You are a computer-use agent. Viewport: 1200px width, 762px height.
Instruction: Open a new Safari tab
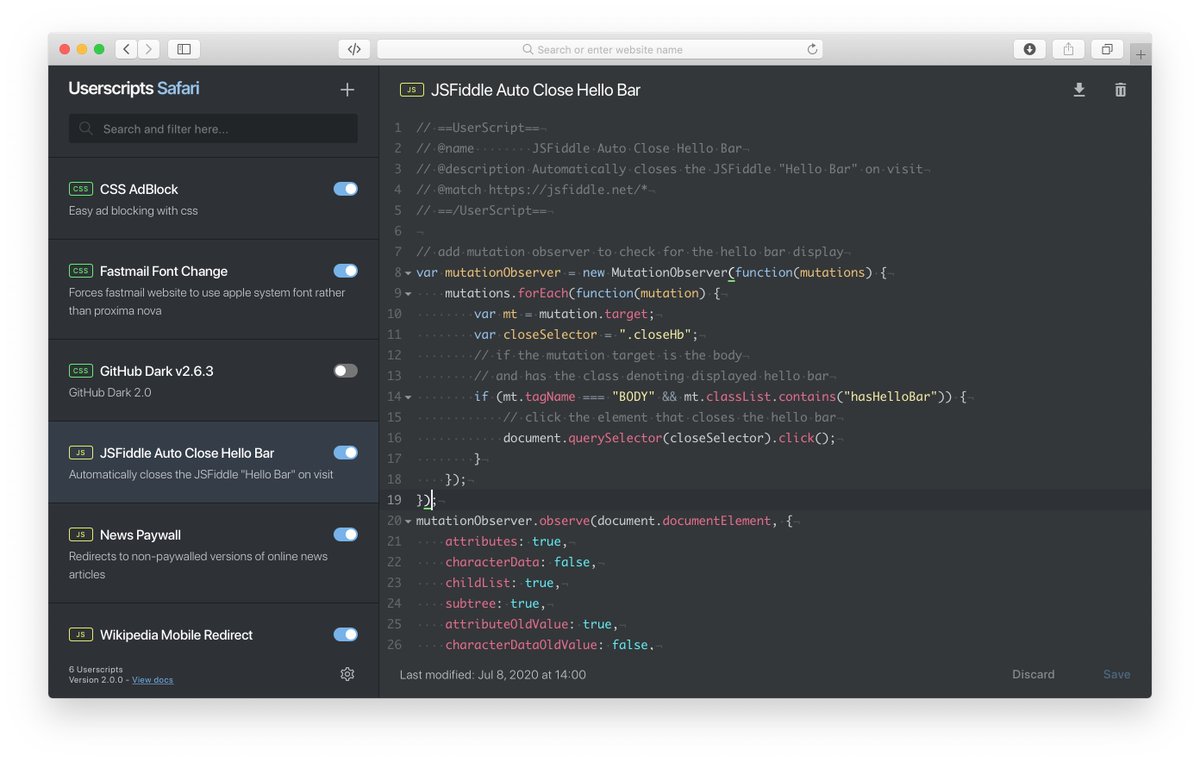(1140, 54)
